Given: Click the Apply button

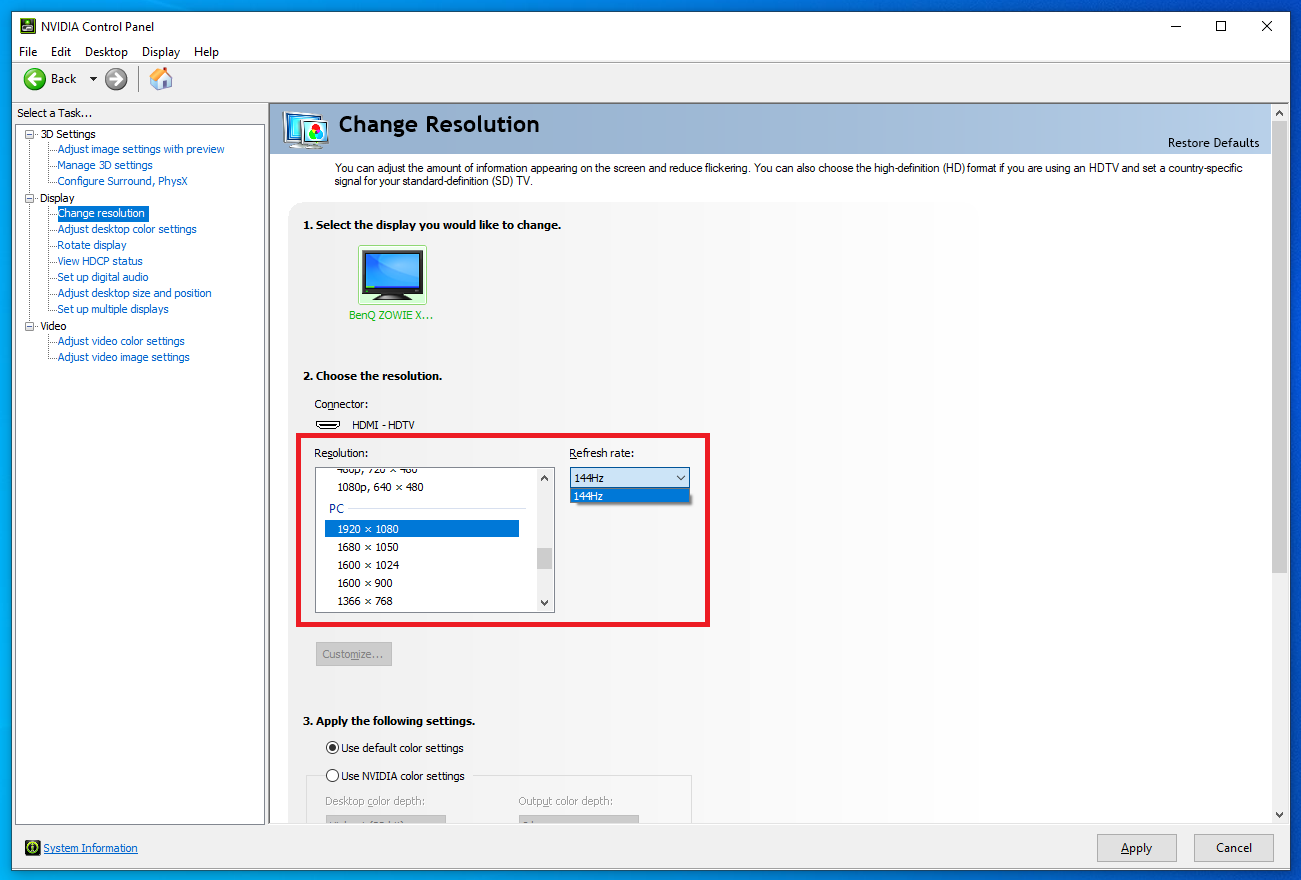Looking at the screenshot, I should tap(1136, 848).
